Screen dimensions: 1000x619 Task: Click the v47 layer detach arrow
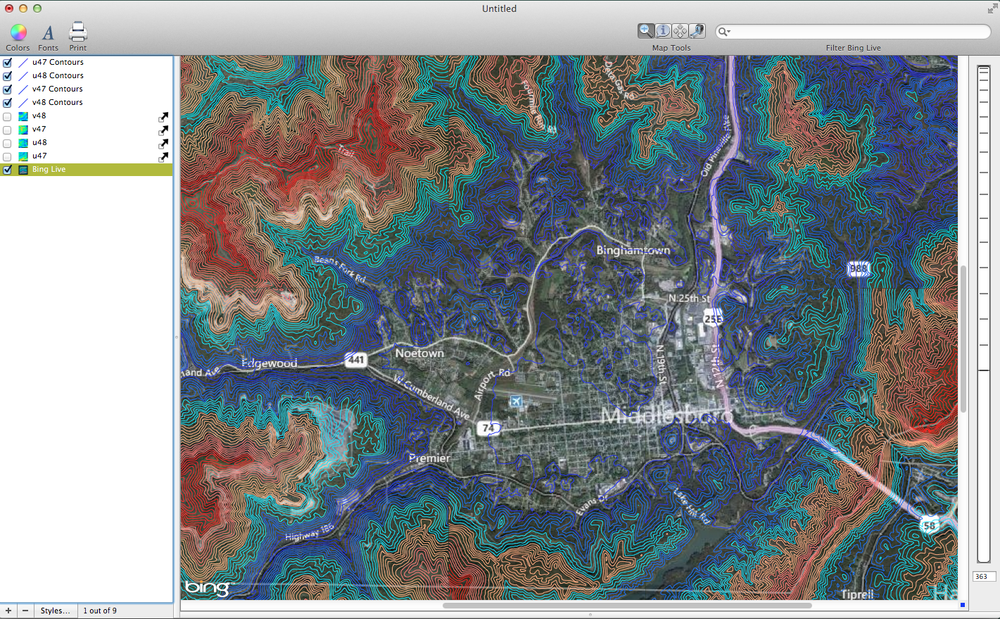pyautogui.click(x=163, y=129)
